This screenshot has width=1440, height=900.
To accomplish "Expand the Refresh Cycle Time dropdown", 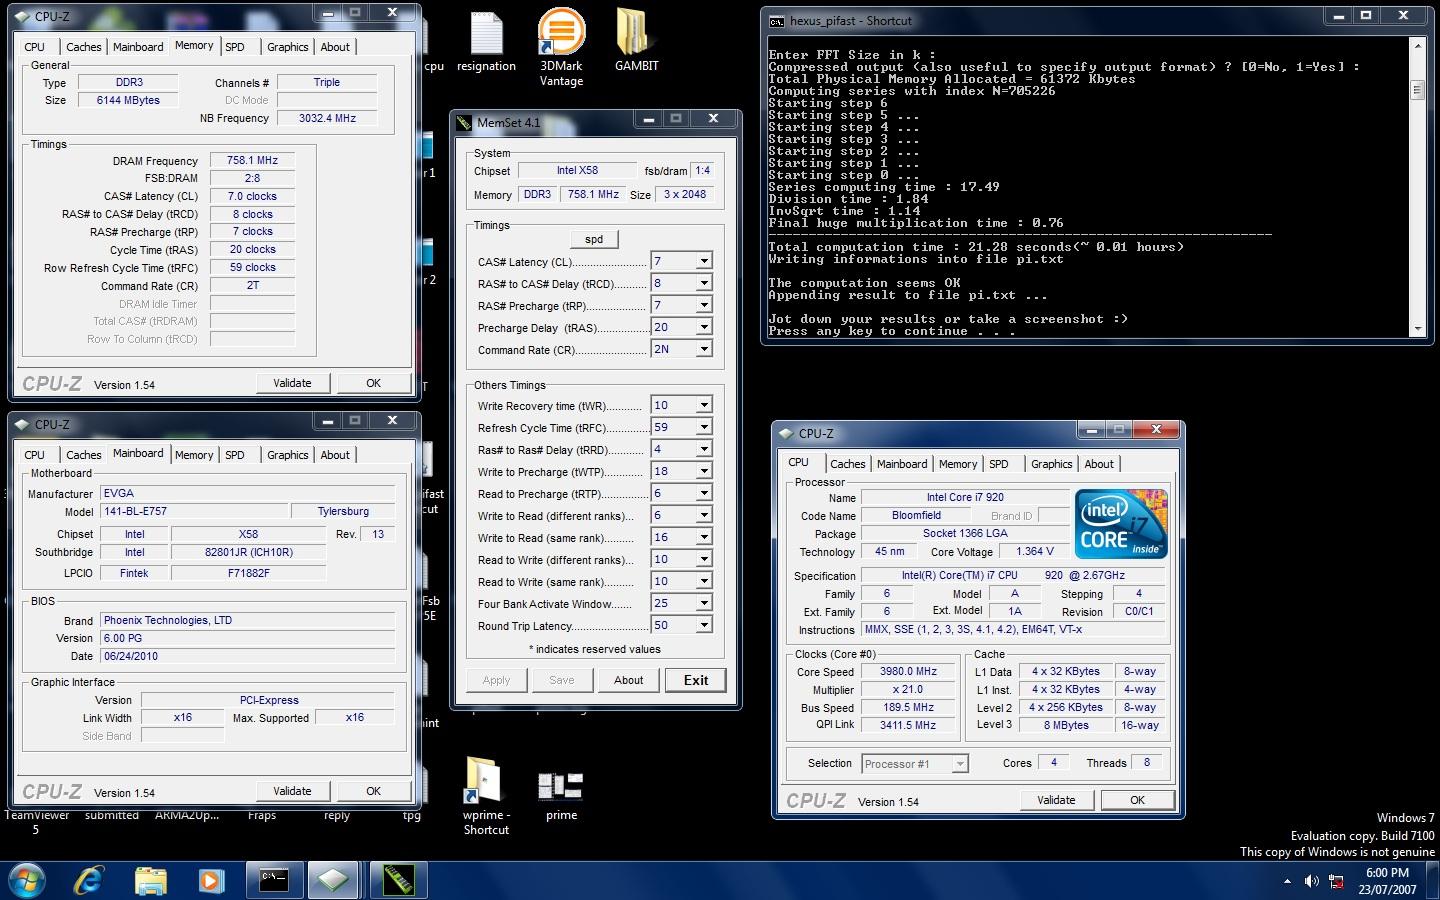I will click(x=703, y=427).
